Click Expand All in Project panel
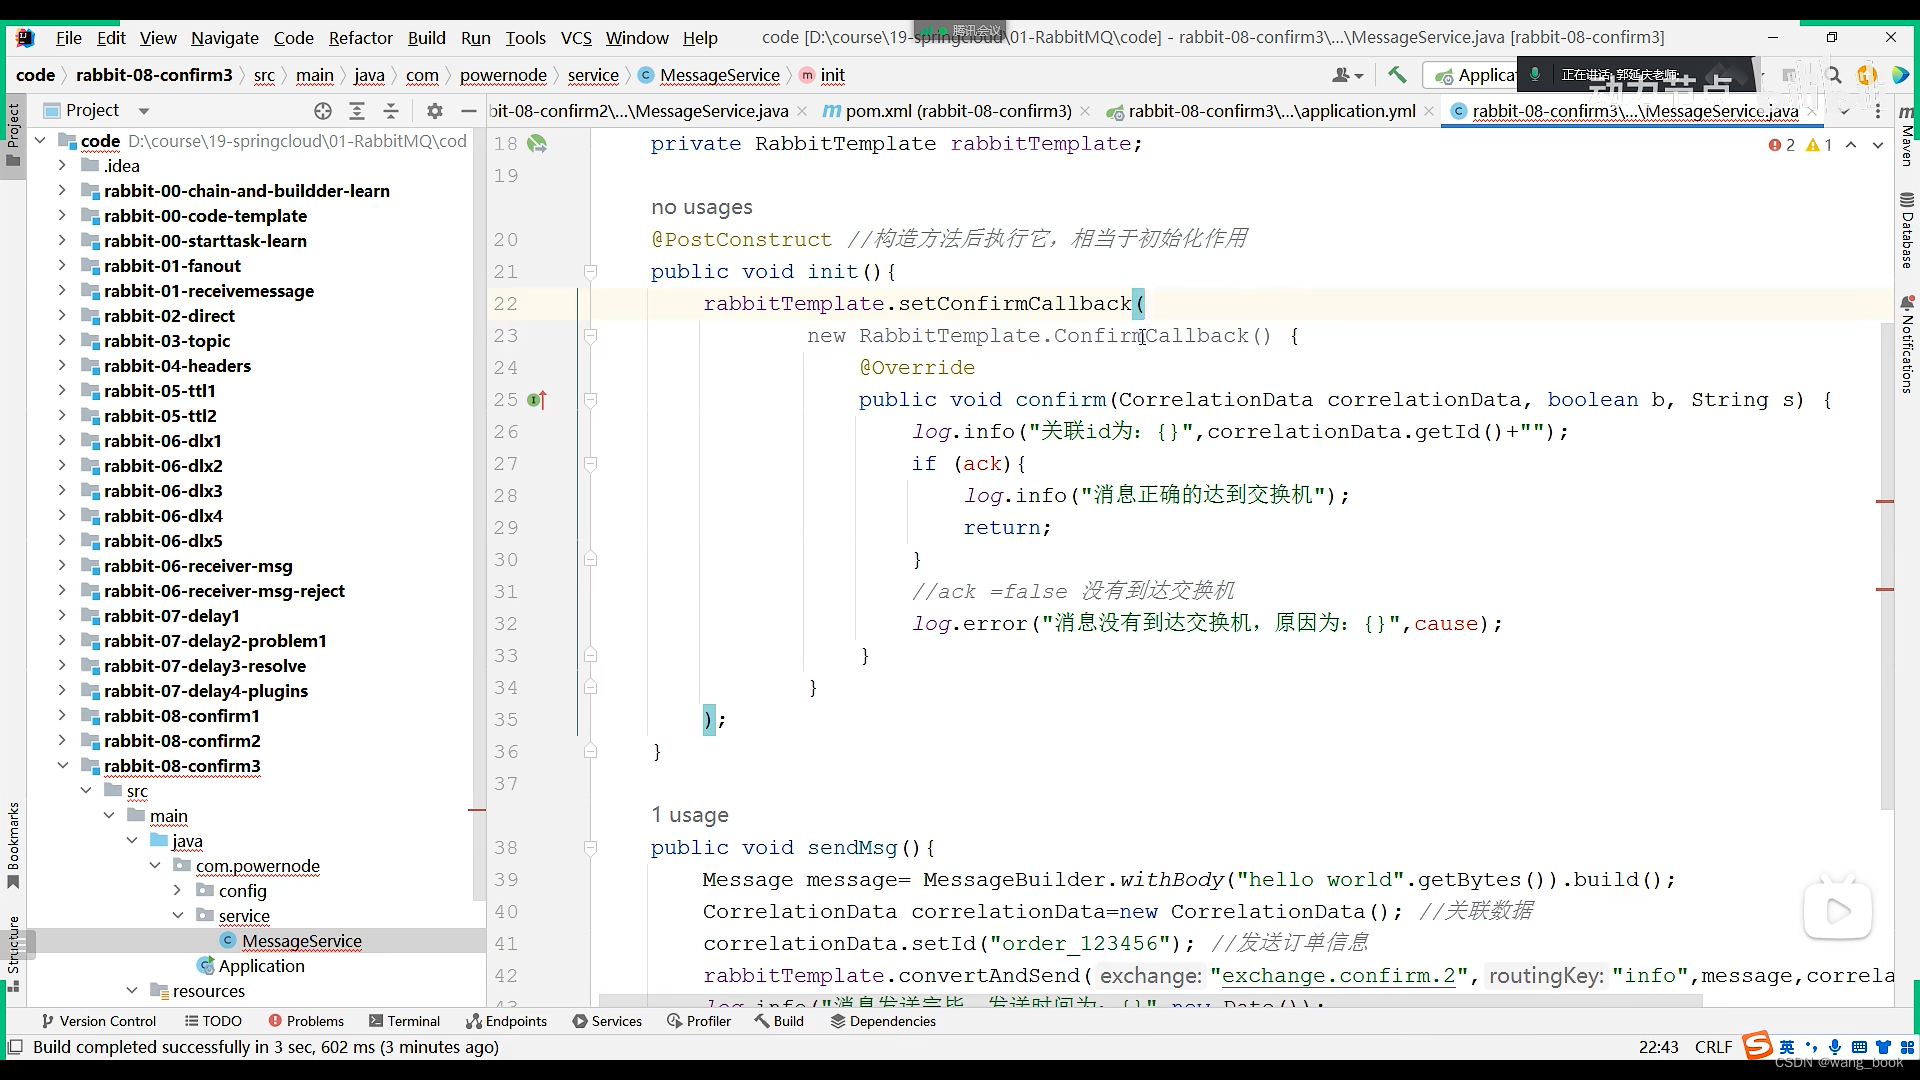Image resolution: width=1920 pixels, height=1080 pixels. click(357, 111)
